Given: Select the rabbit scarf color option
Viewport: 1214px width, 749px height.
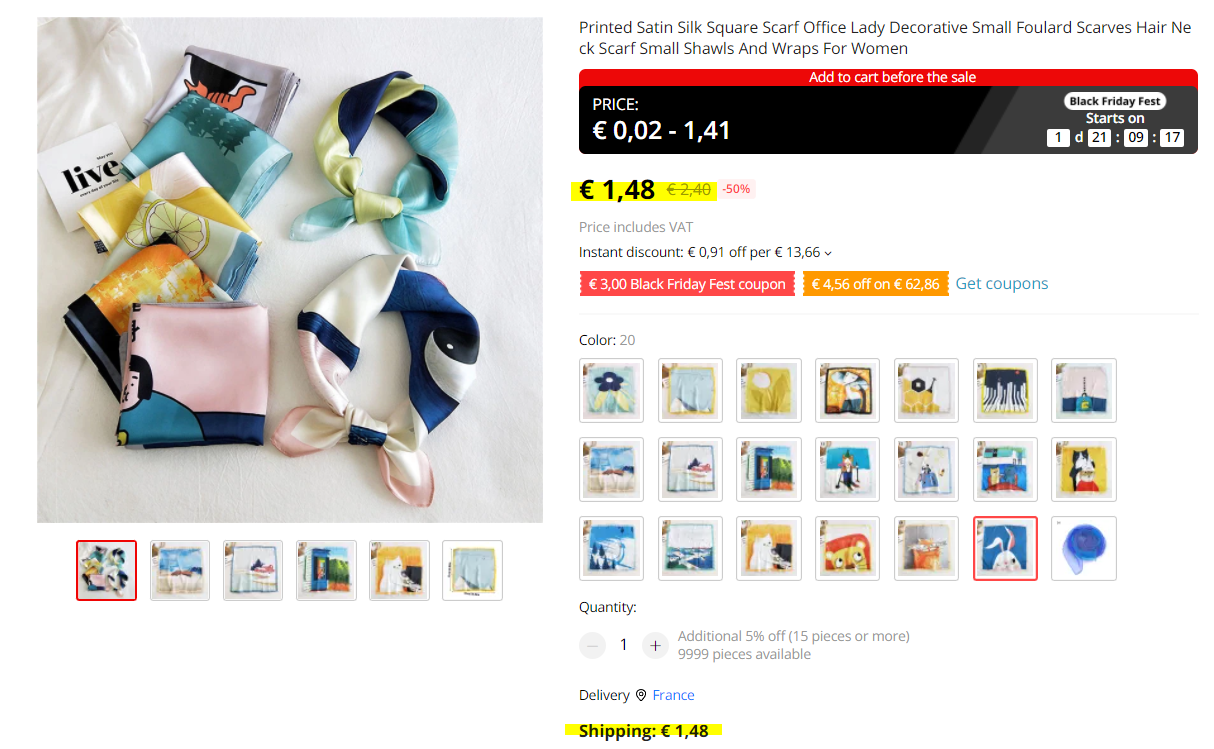Looking at the screenshot, I should click(x=1005, y=548).
